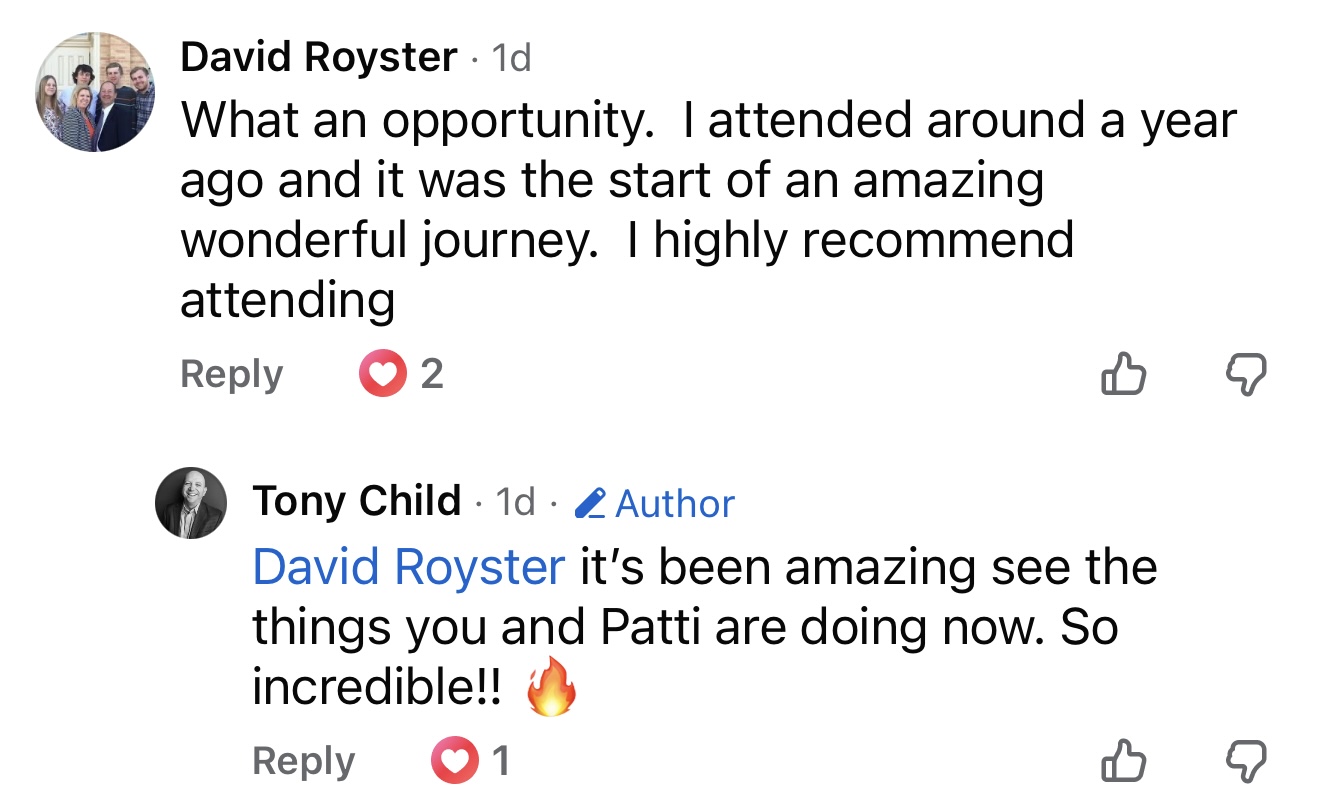This screenshot has height=792, width=1319.
Task: Dislike David Royster's comment with thumbs down
Action: coord(1245,375)
